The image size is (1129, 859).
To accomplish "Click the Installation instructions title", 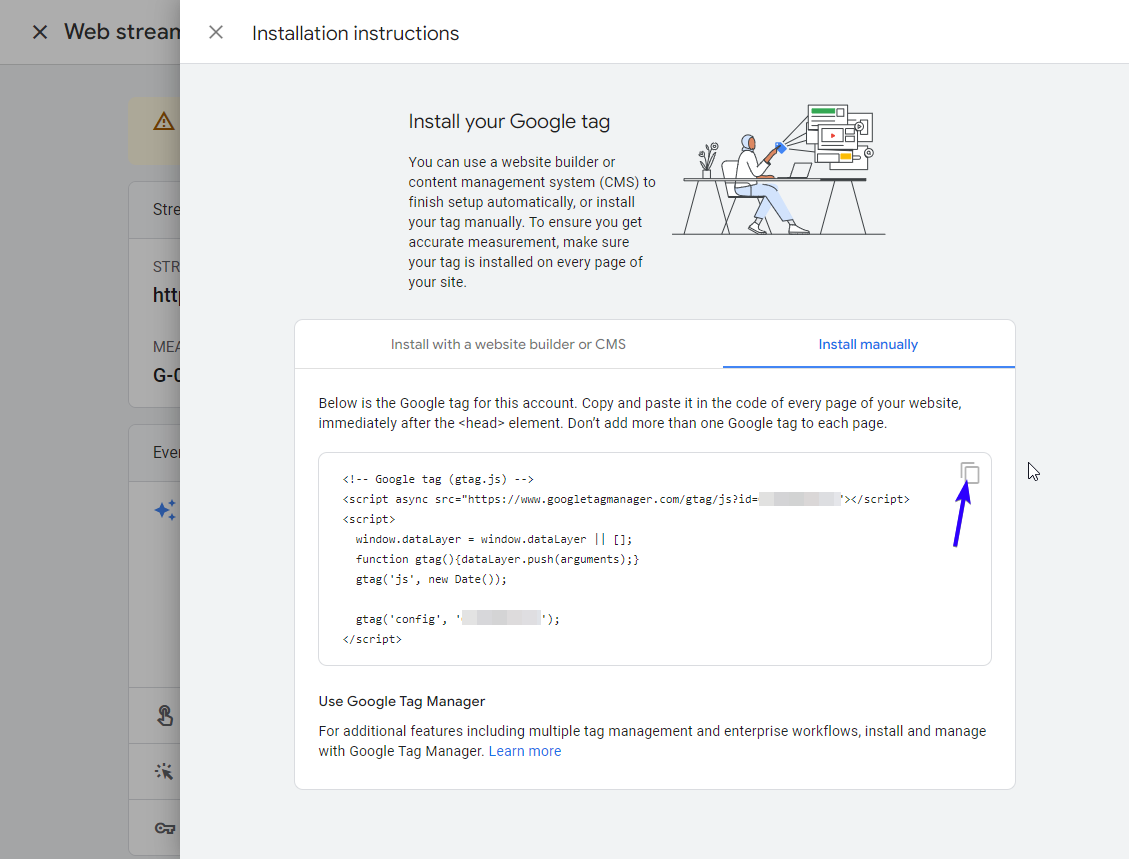I will [355, 33].
